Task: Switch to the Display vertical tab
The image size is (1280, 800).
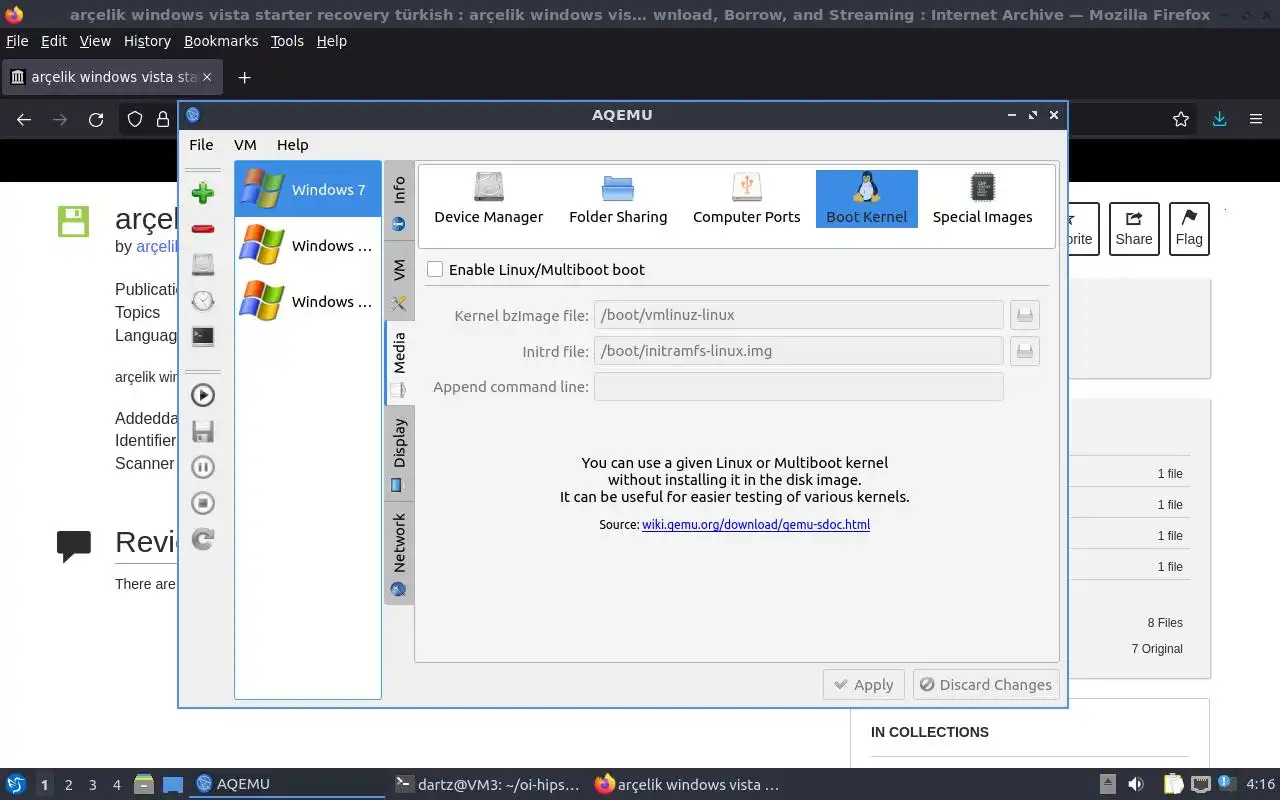Action: tap(399, 454)
